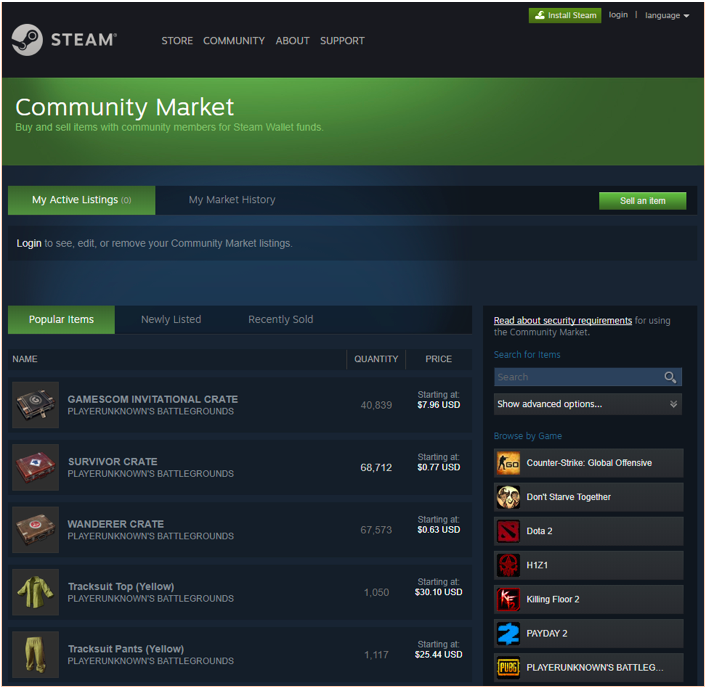Click the $0.63 USD price
Screen dimensions: 707x691
439,530
